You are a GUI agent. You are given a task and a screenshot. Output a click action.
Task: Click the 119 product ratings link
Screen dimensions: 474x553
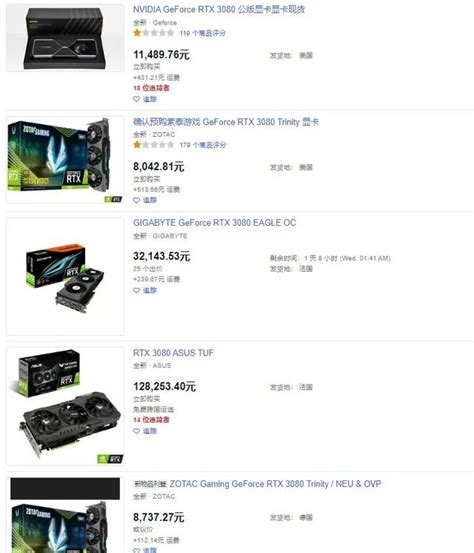[202, 33]
